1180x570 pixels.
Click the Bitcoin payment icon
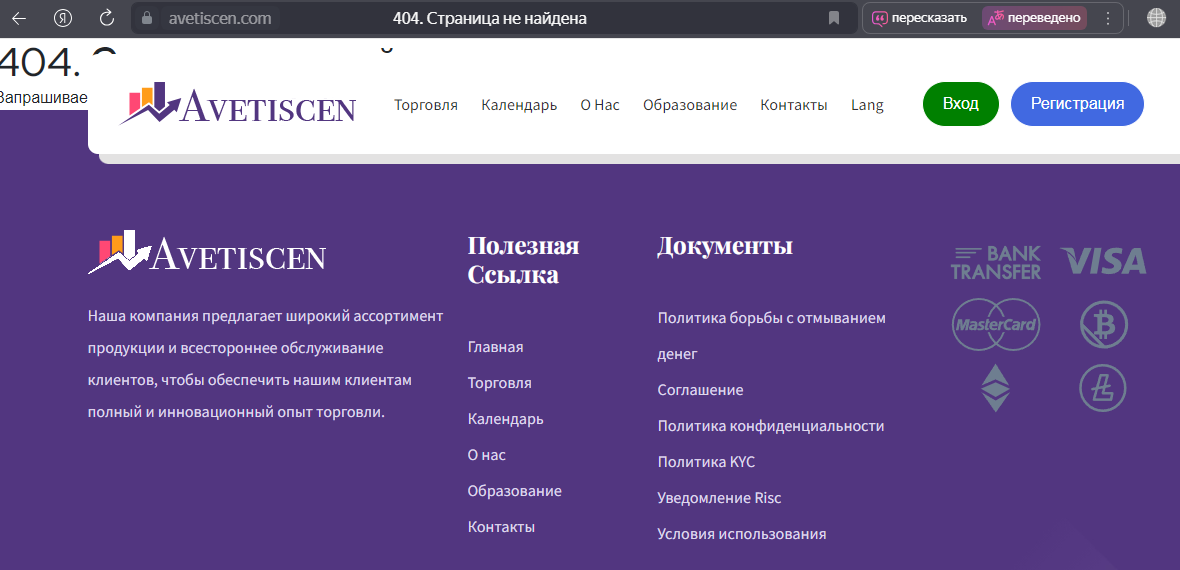click(x=1103, y=325)
